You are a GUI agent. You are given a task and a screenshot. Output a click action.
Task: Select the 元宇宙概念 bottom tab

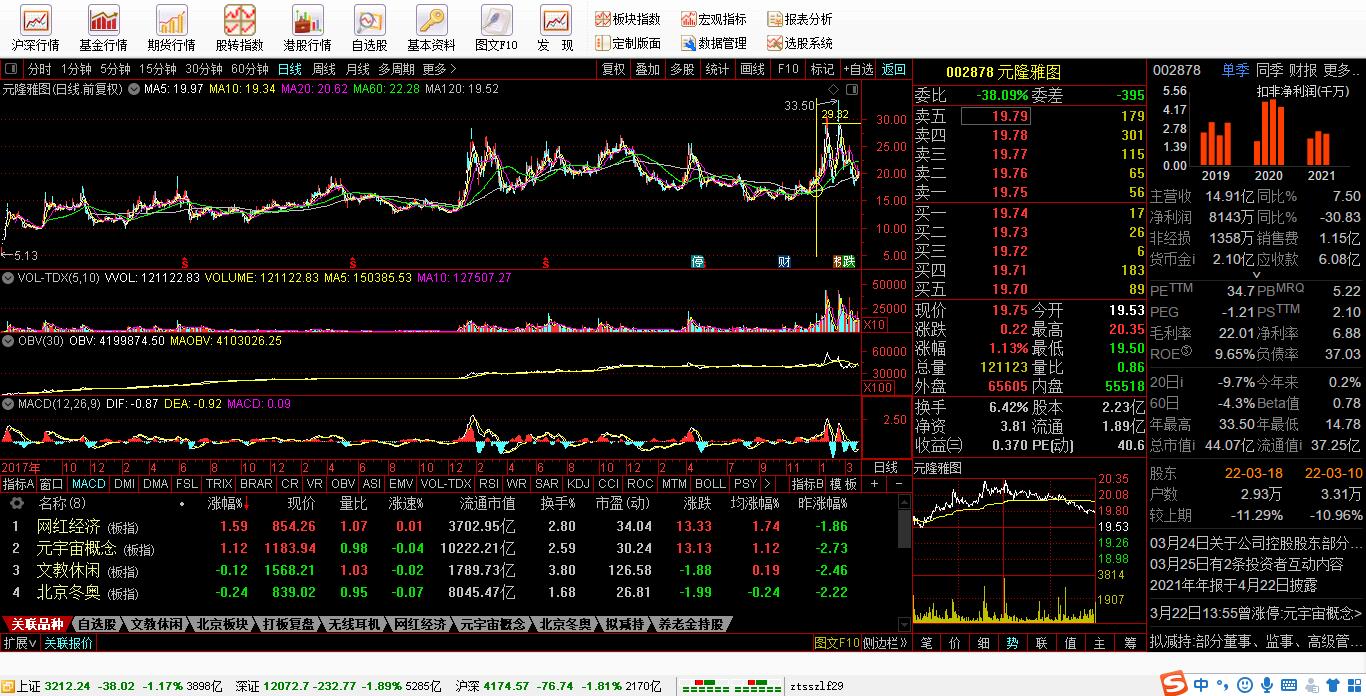(x=492, y=624)
